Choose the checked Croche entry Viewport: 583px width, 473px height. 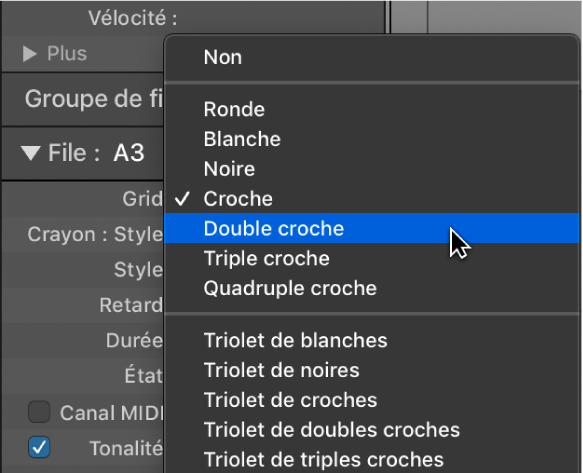pyautogui.click(x=372, y=199)
